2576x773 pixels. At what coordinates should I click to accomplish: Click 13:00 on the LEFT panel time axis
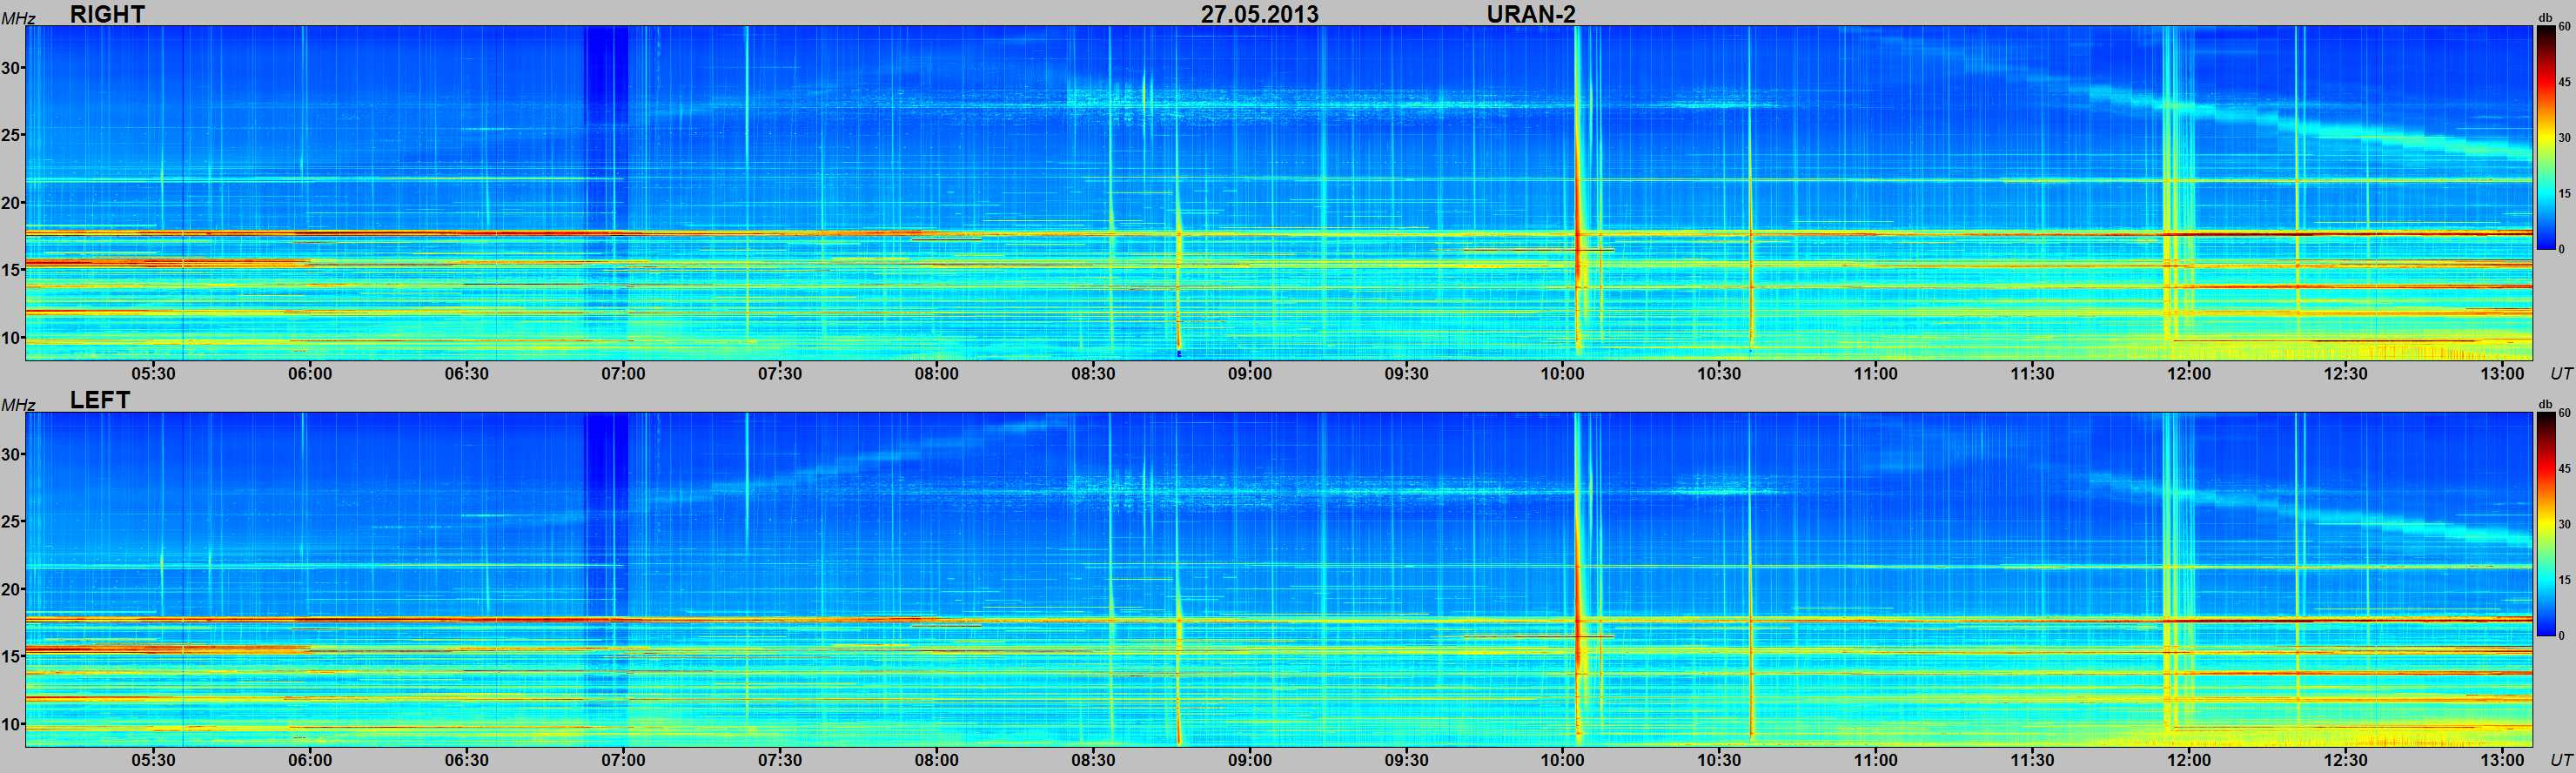click(2502, 760)
